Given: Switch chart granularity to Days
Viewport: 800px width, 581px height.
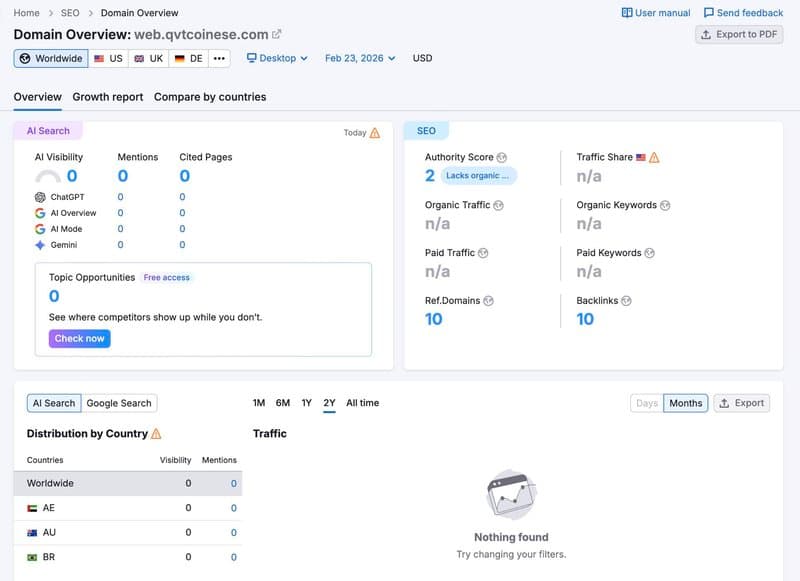Looking at the screenshot, I should (x=647, y=403).
